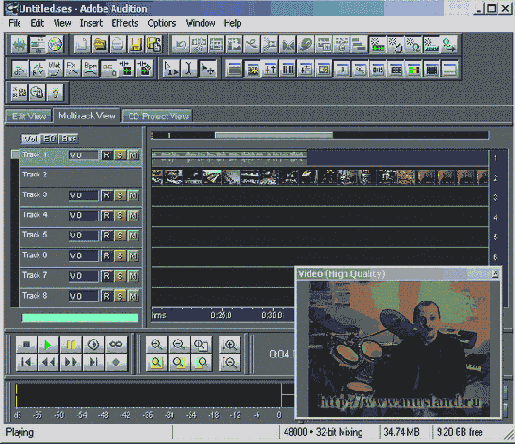Arm Track 6 for recording
The width and height of the screenshot is (515, 444).
click(x=106, y=256)
